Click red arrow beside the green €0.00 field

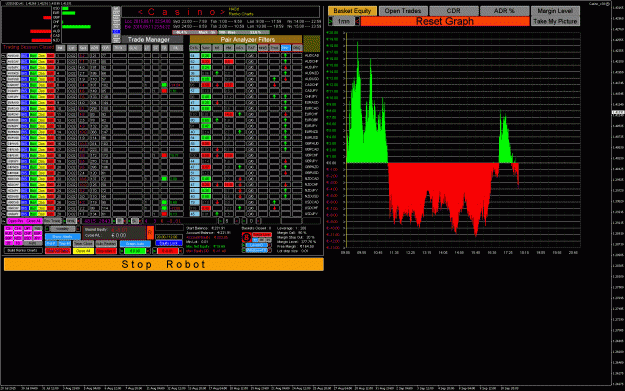point(148,251)
